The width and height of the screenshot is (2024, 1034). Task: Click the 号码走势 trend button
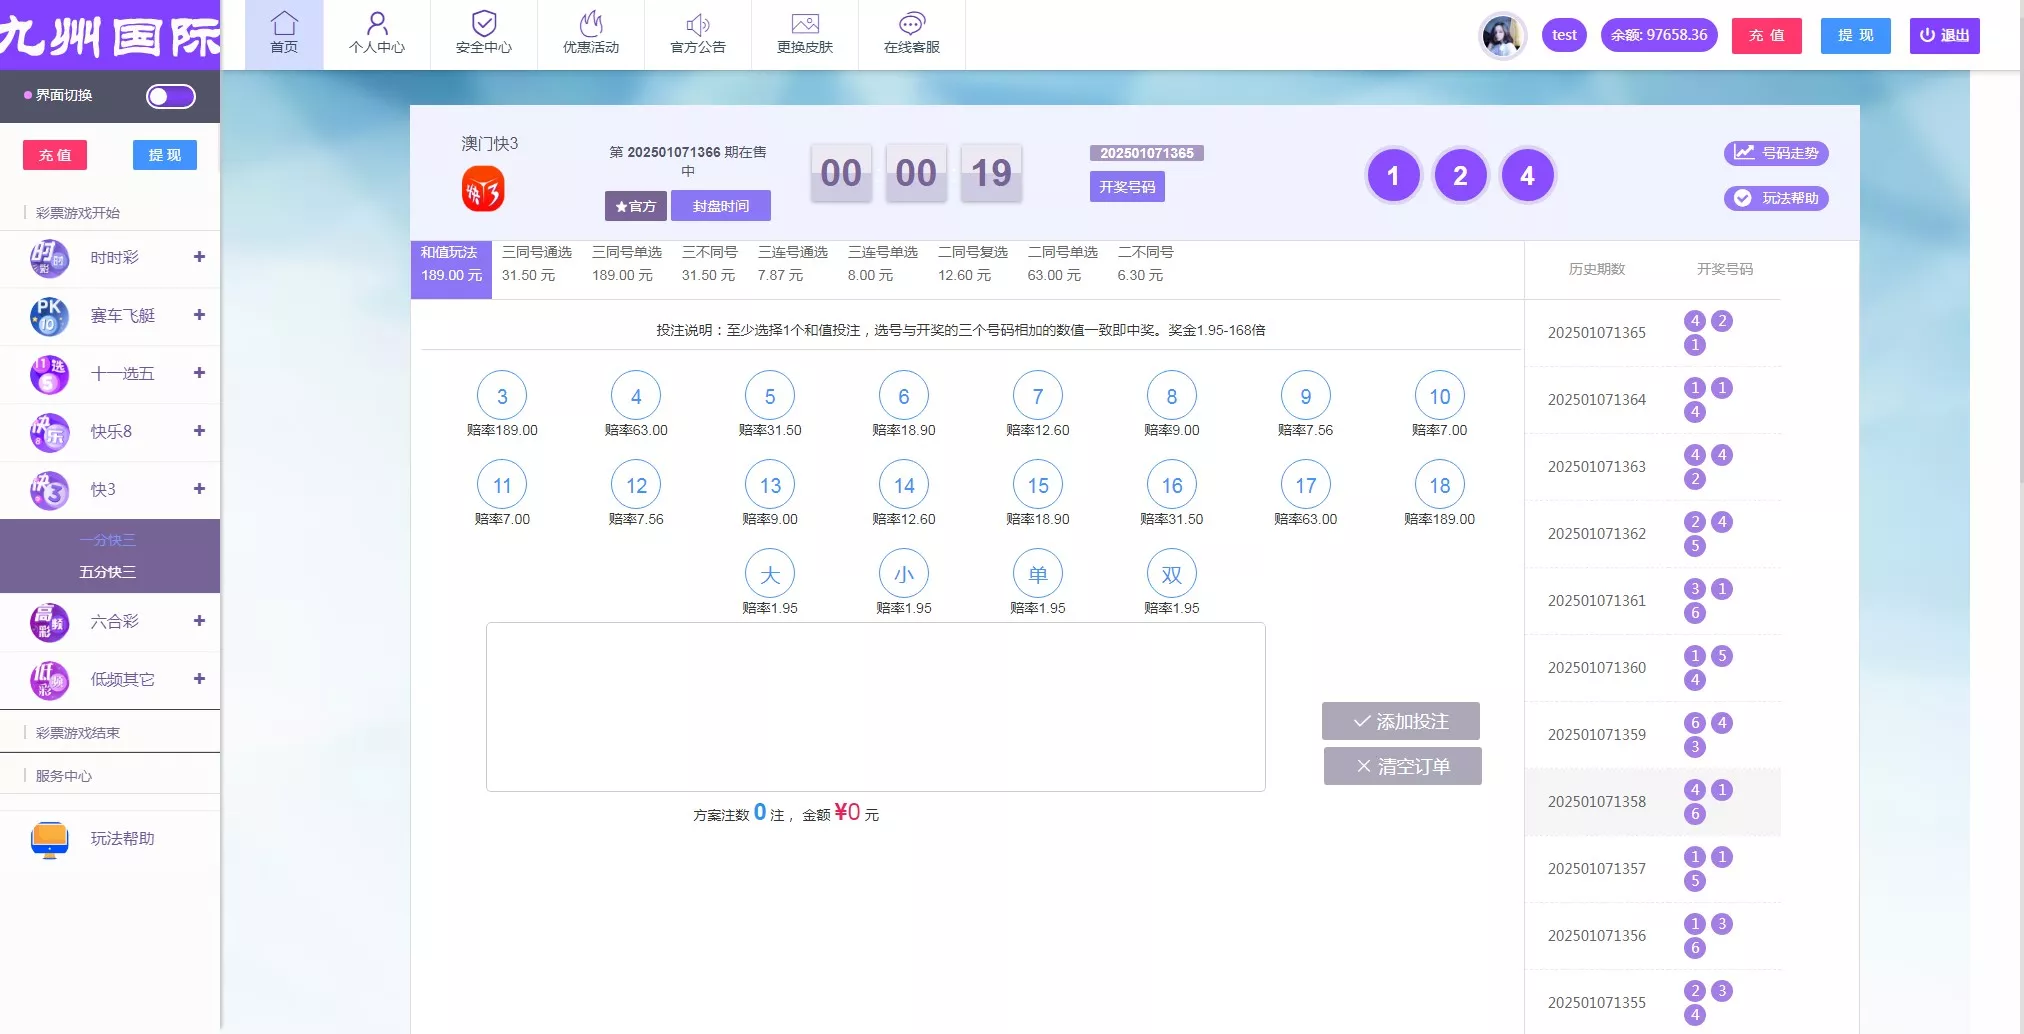click(1776, 153)
